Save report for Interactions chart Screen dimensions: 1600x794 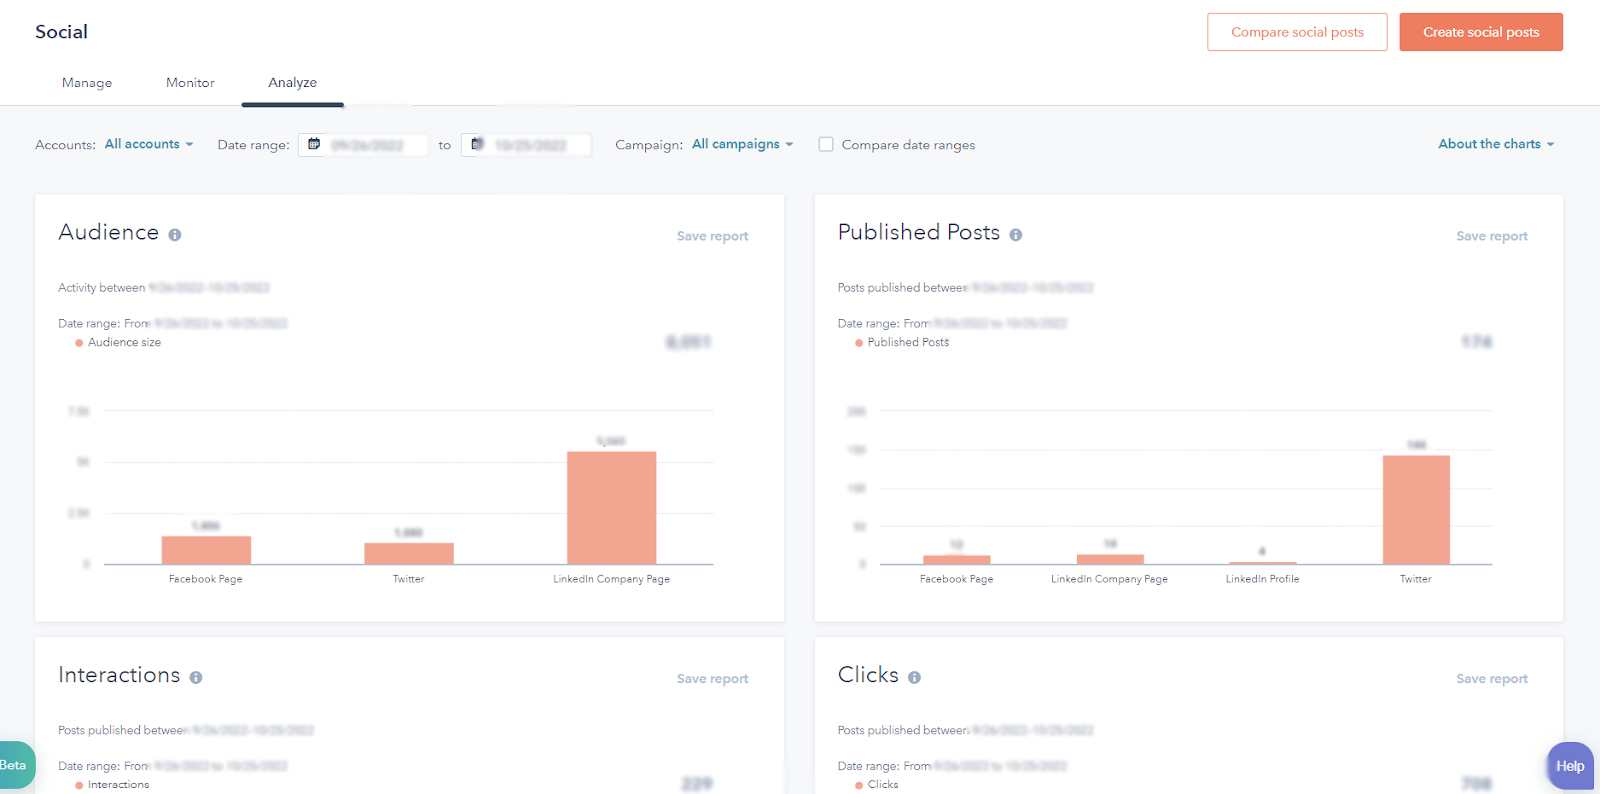pyautogui.click(x=712, y=678)
